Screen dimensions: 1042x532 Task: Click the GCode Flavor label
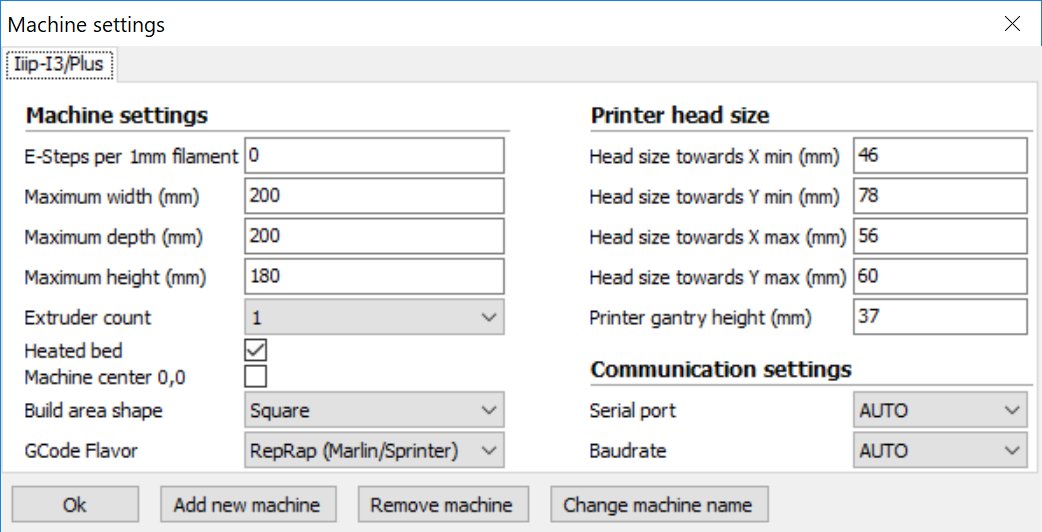coord(81,450)
